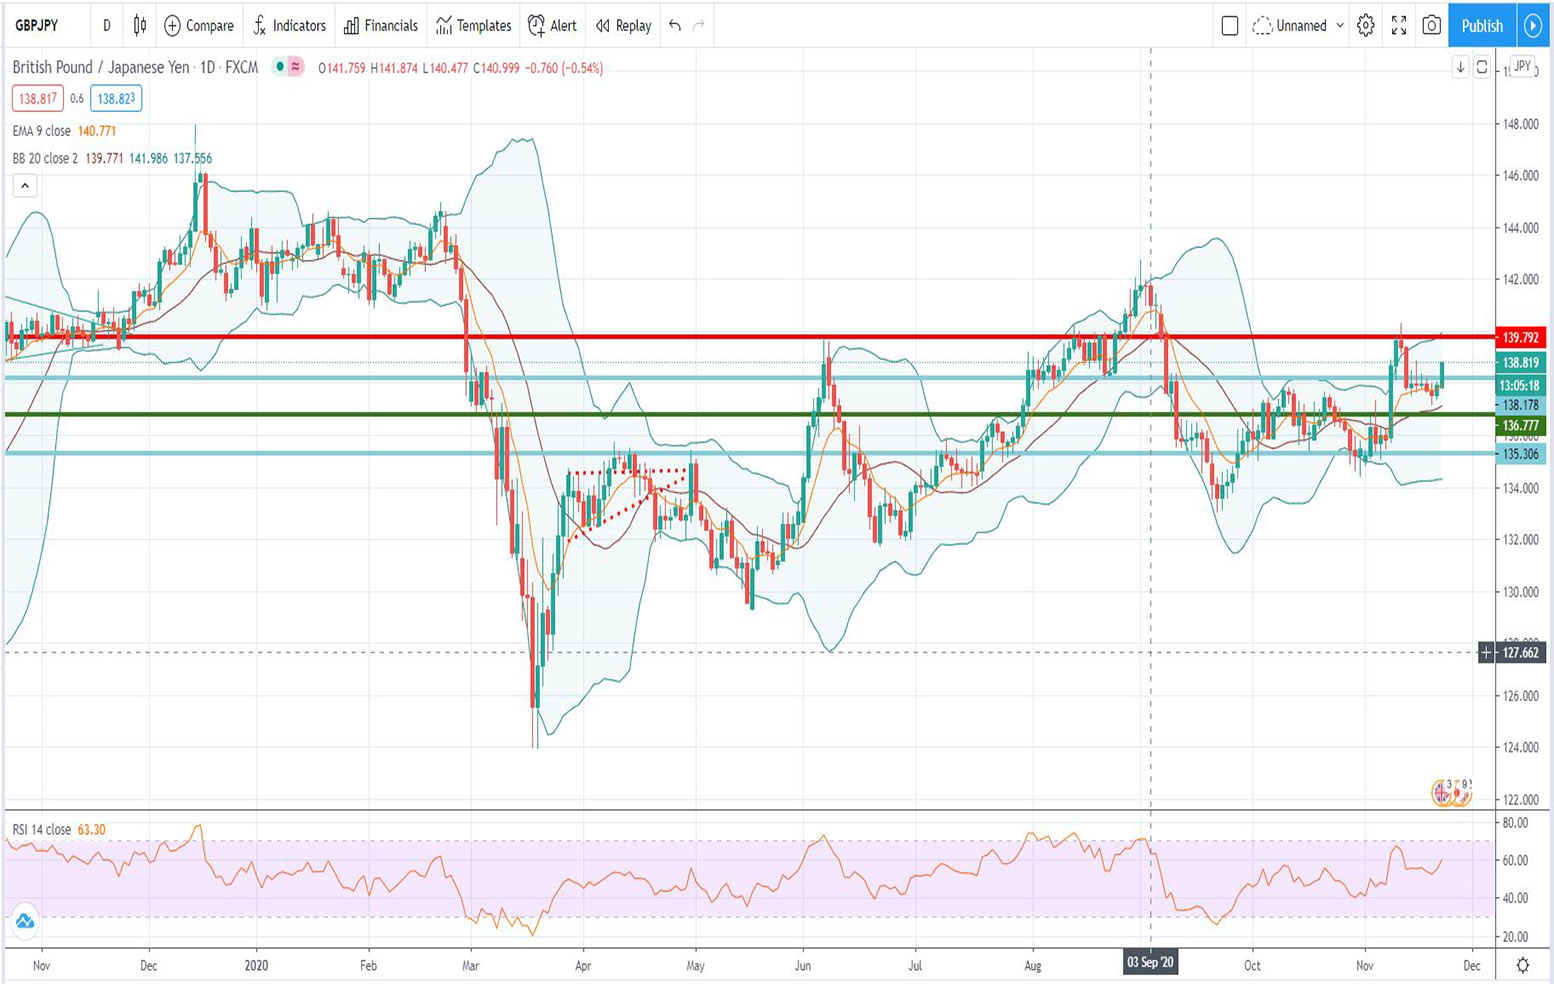Toggle the indicator series visibility dot in legend

coord(280,67)
